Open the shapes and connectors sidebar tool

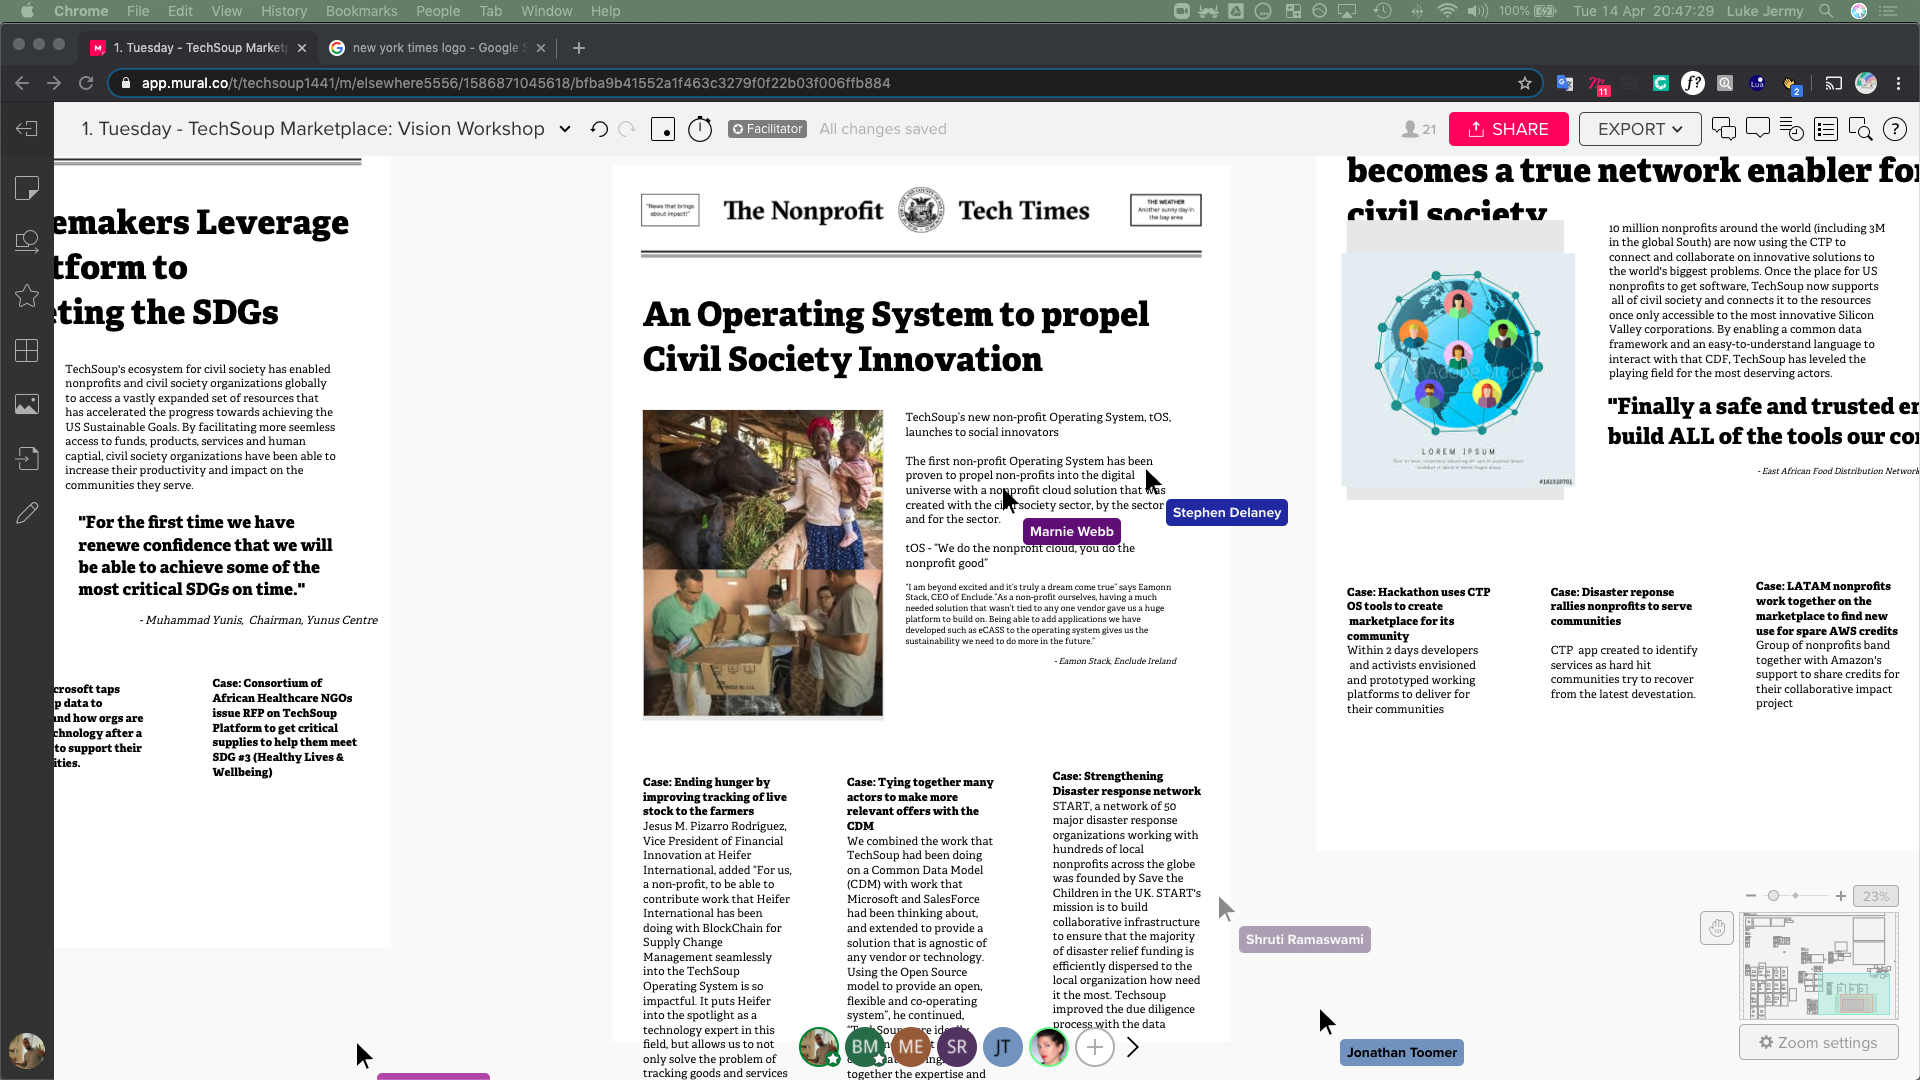27,241
